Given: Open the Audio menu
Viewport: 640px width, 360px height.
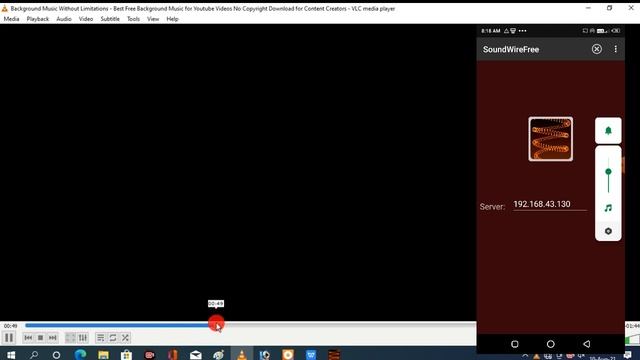Looking at the screenshot, I should pos(64,19).
